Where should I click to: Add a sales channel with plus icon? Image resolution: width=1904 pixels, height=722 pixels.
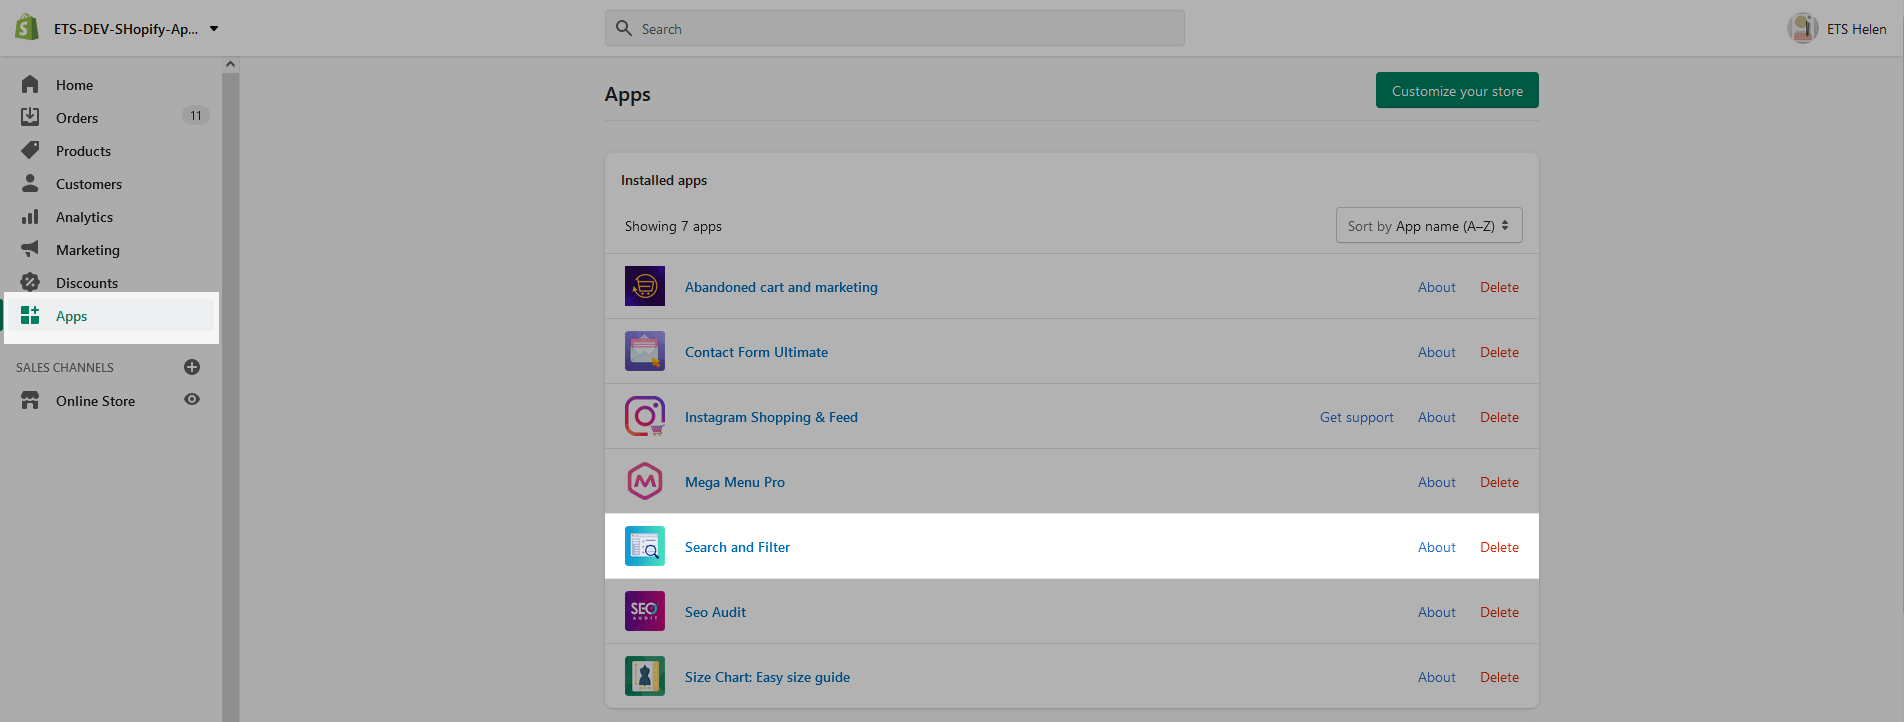192,367
